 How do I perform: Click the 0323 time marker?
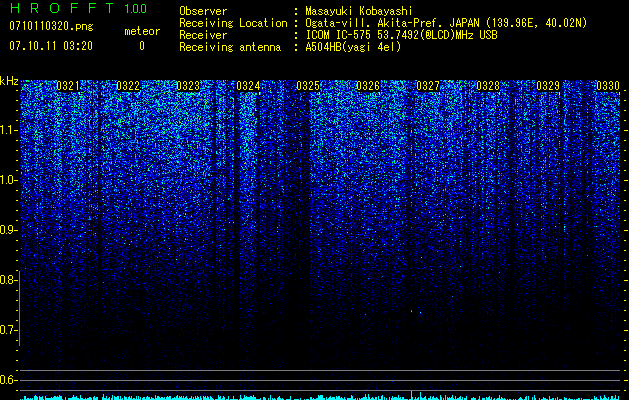pyautogui.click(x=188, y=86)
